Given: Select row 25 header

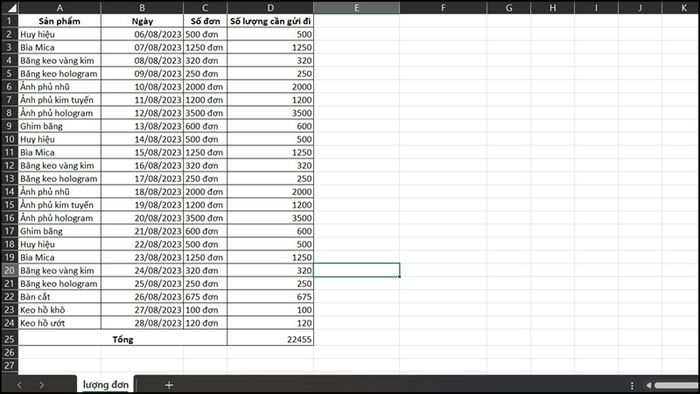Looking at the screenshot, I should pos(9,339).
